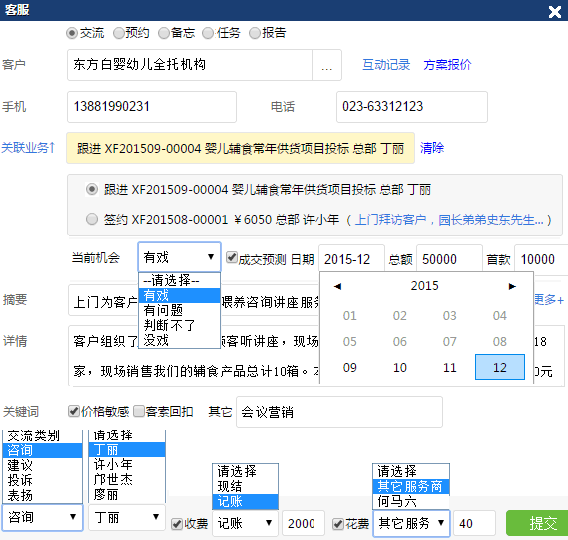Open the 其它服务 provider dropdown

click(x=411, y=523)
